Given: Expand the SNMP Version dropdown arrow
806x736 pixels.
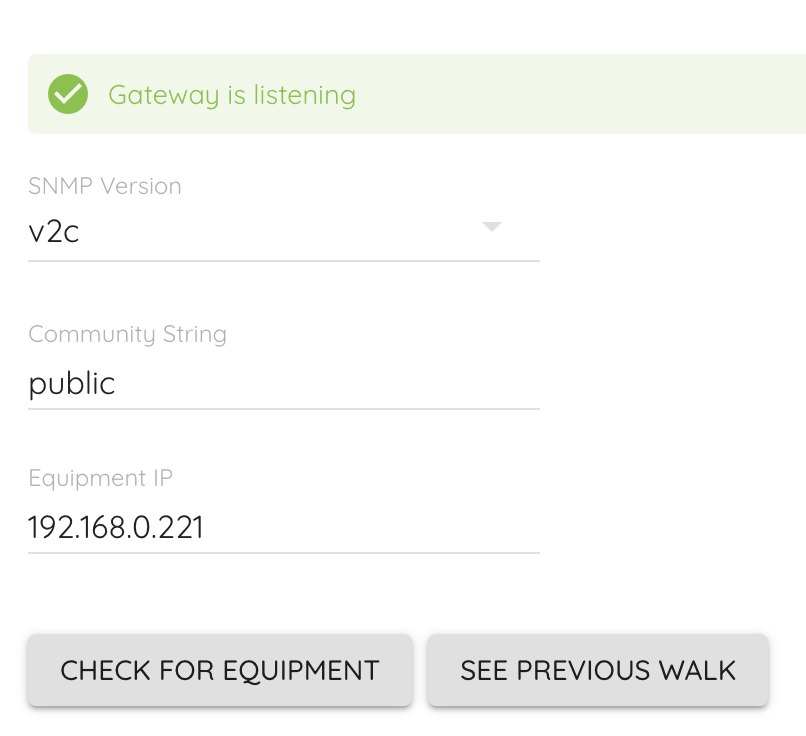Looking at the screenshot, I should (490, 227).
